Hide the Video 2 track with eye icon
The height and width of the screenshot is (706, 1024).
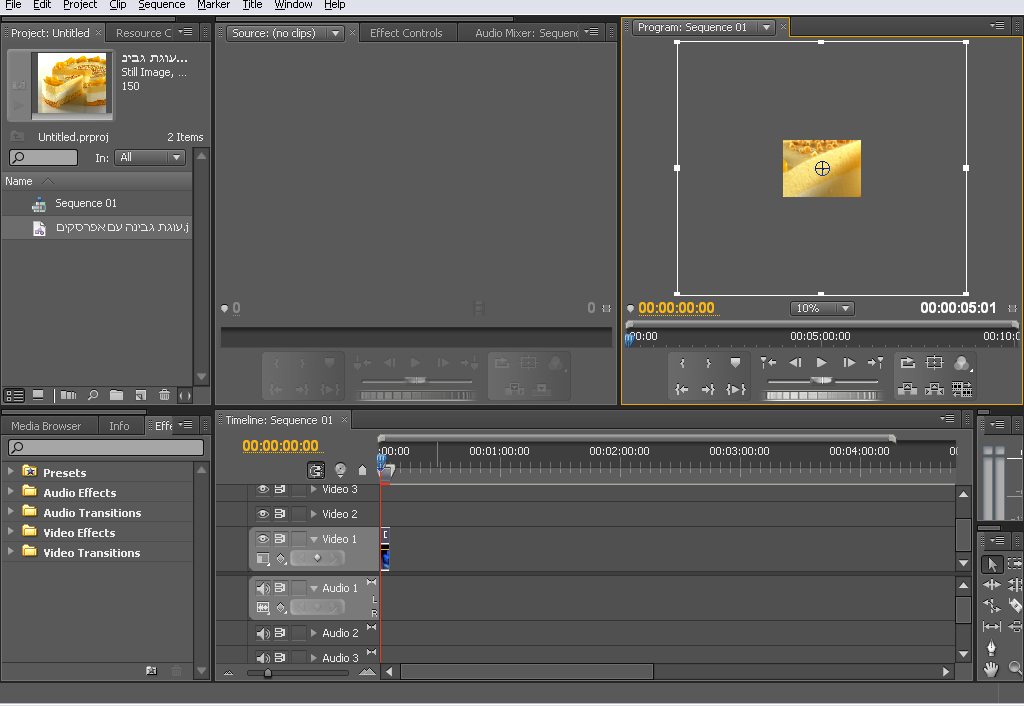pyautogui.click(x=263, y=514)
